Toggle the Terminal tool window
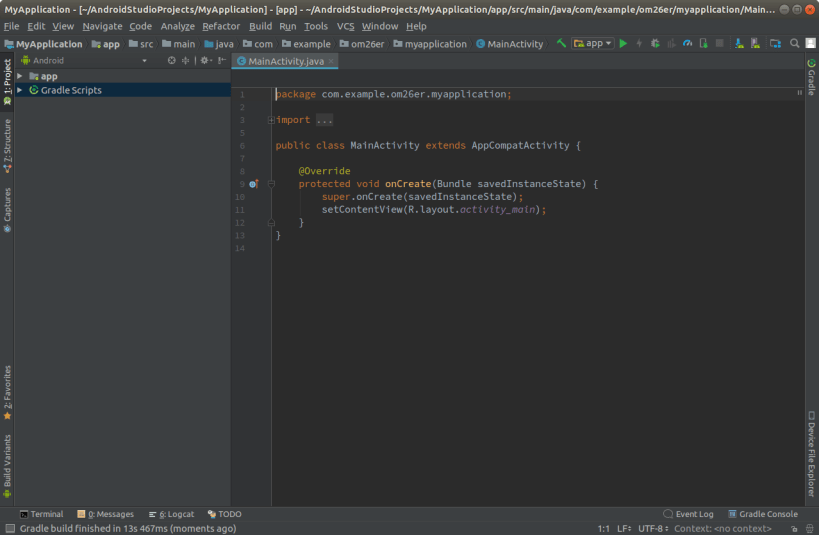Image resolution: width=819 pixels, height=535 pixels. 41,514
